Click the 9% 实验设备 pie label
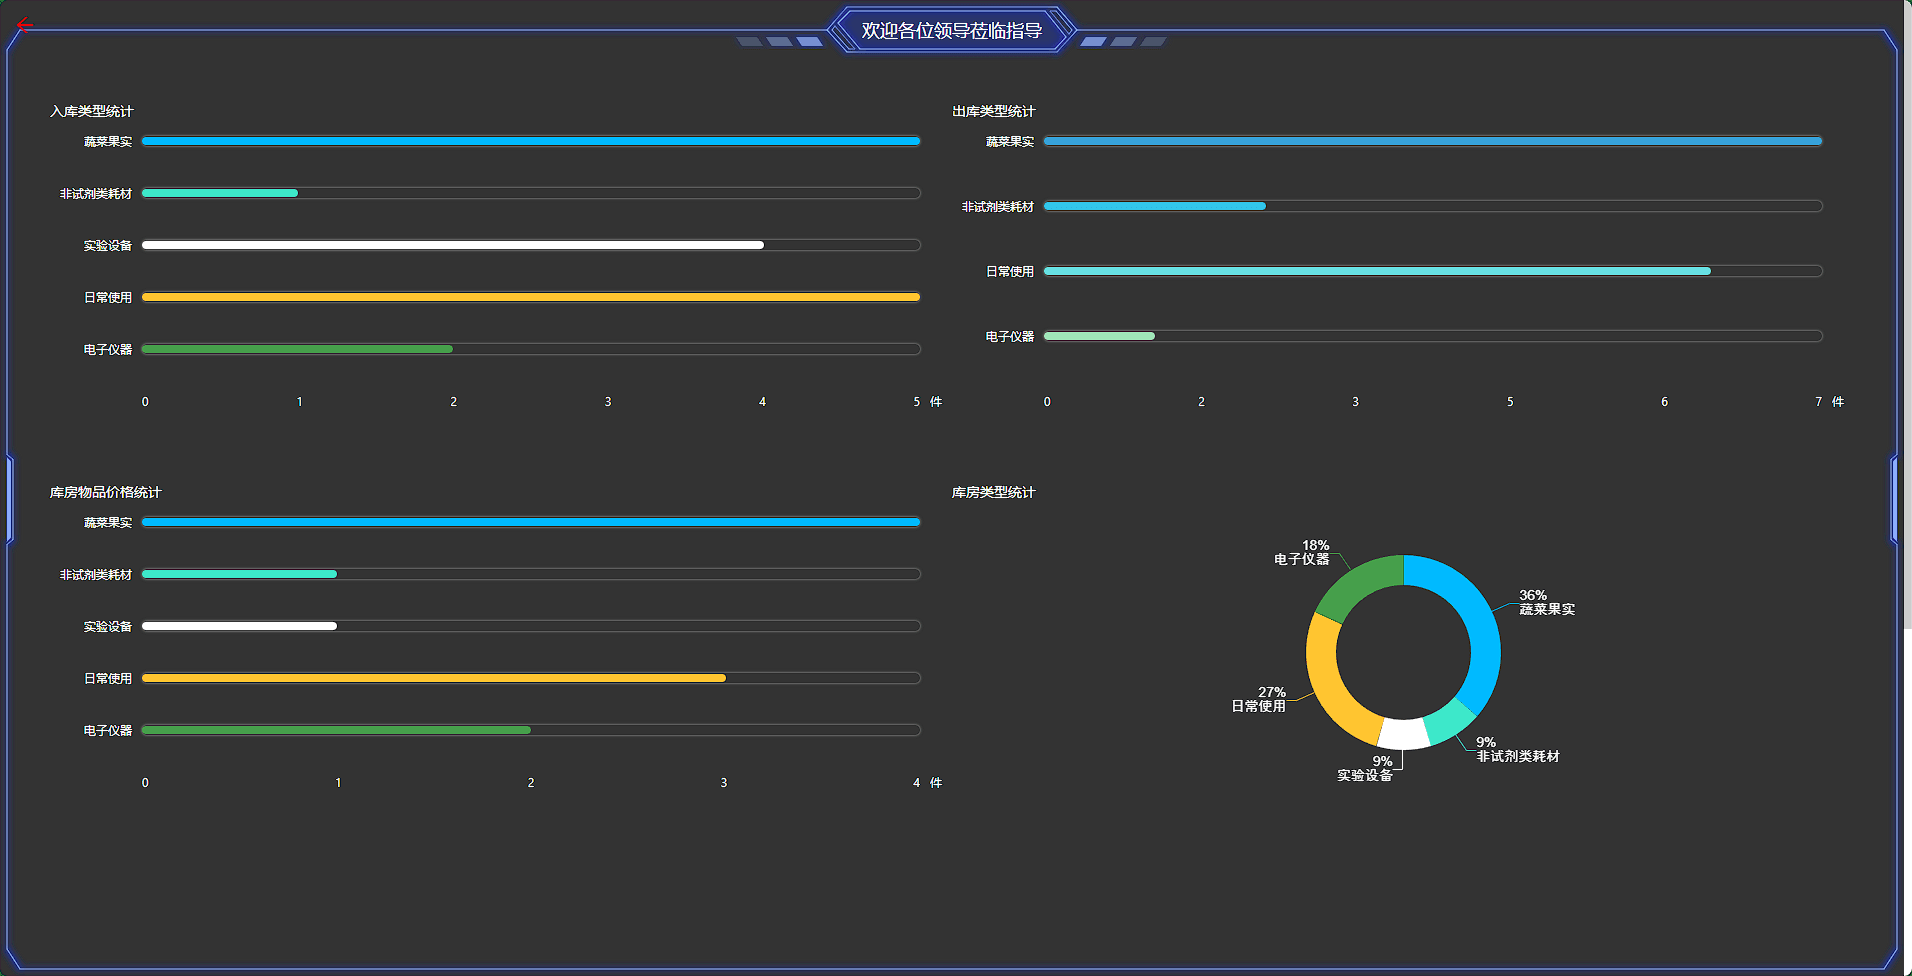Image resolution: width=1912 pixels, height=976 pixels. [1365, 768]
